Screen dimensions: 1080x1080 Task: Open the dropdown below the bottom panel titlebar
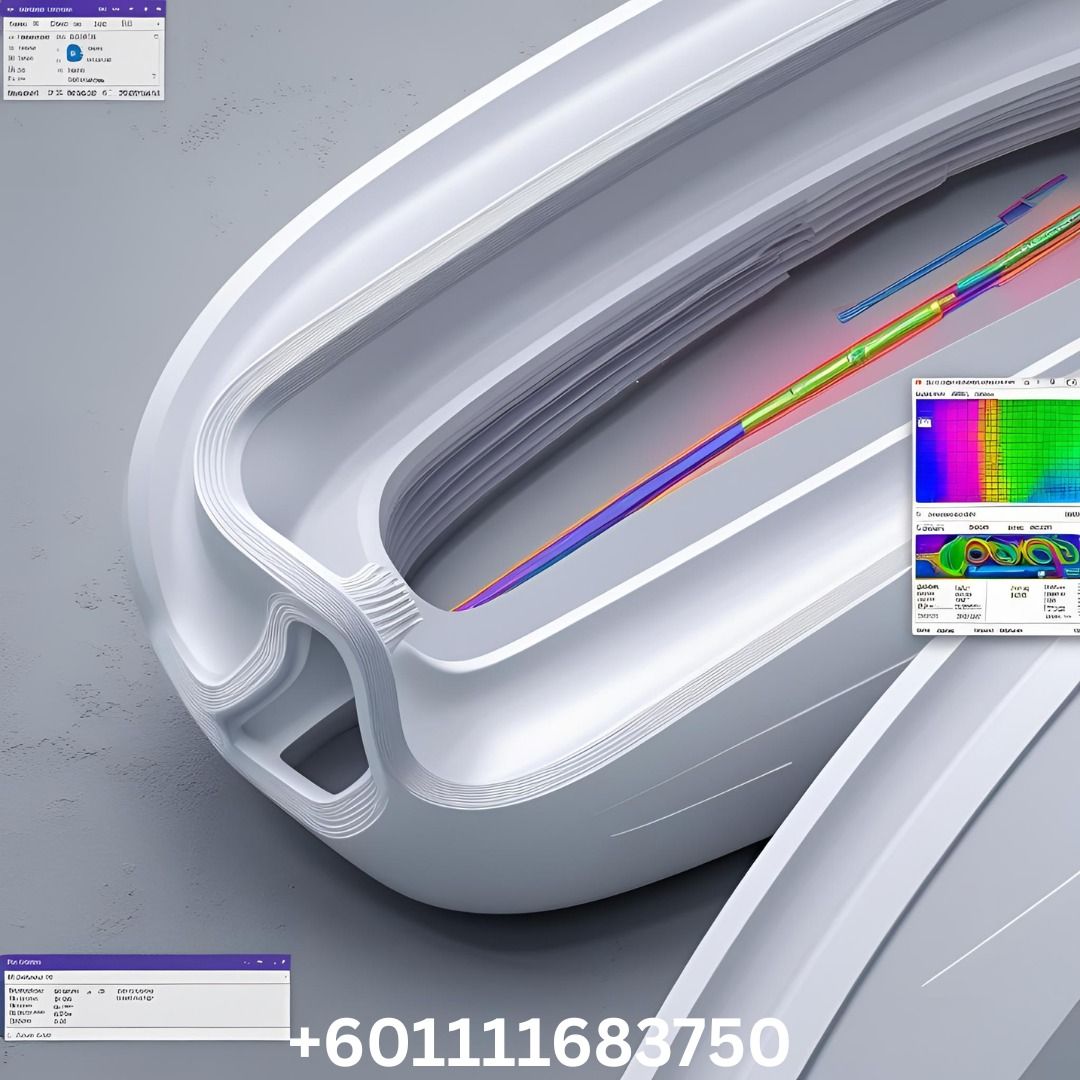pos(150,976)
